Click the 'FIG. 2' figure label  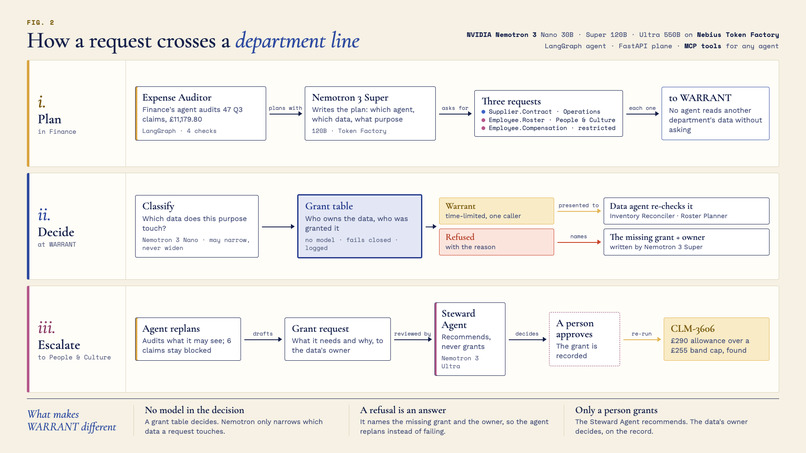40,23
